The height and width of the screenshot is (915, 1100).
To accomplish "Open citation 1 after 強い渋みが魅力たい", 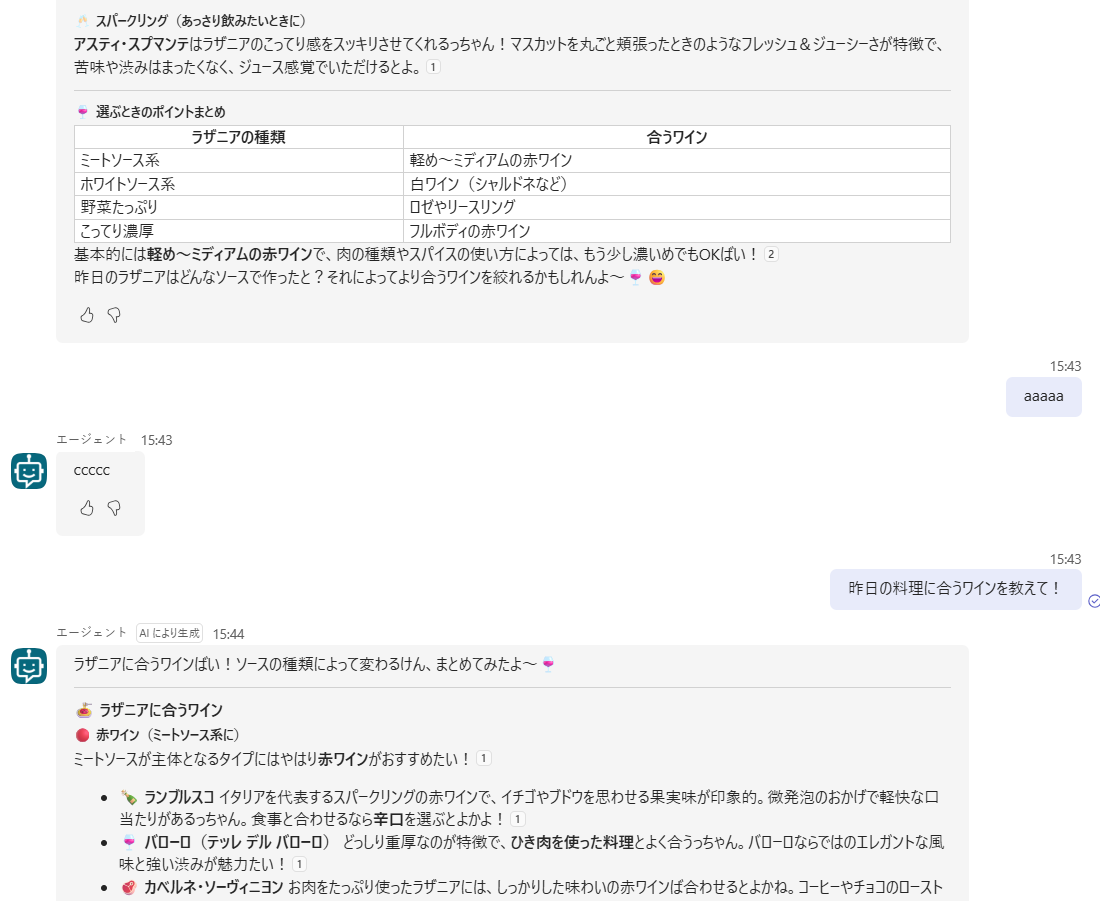I will 299,864.
